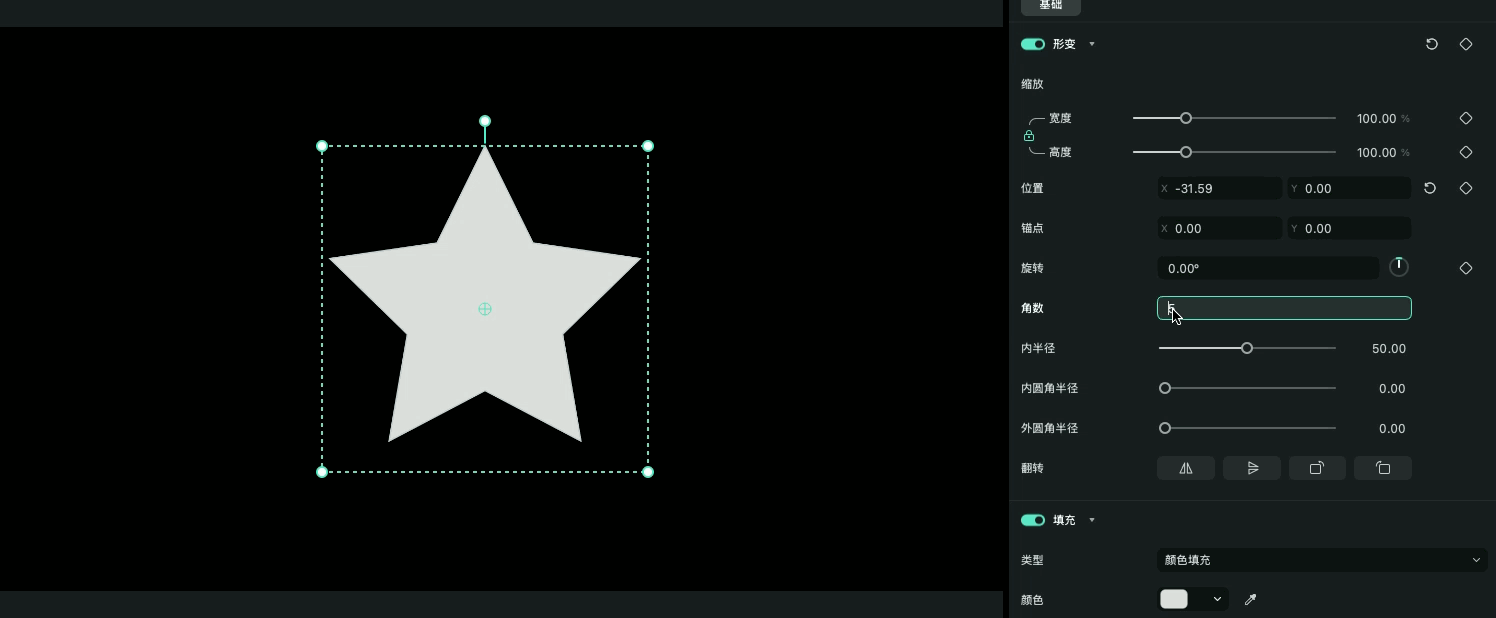Viewport: 1496px width, 618px height.
Task: Click the top-left resize handle
Action: click(x=322, y=146)
